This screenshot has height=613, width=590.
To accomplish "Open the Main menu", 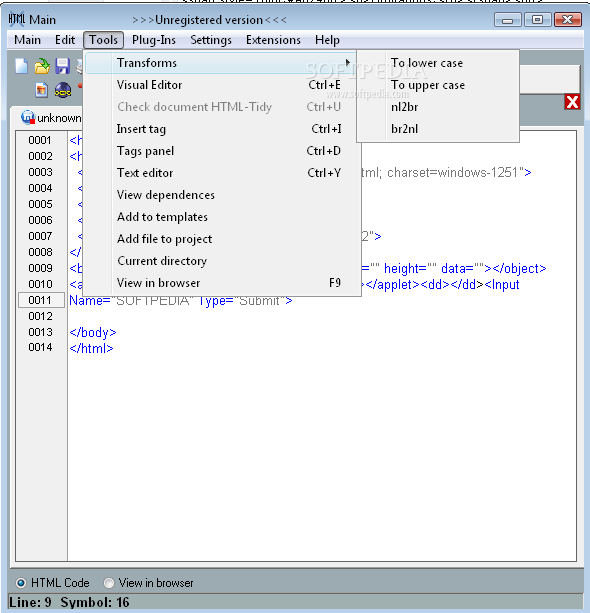I will click(x=27, y=40).
